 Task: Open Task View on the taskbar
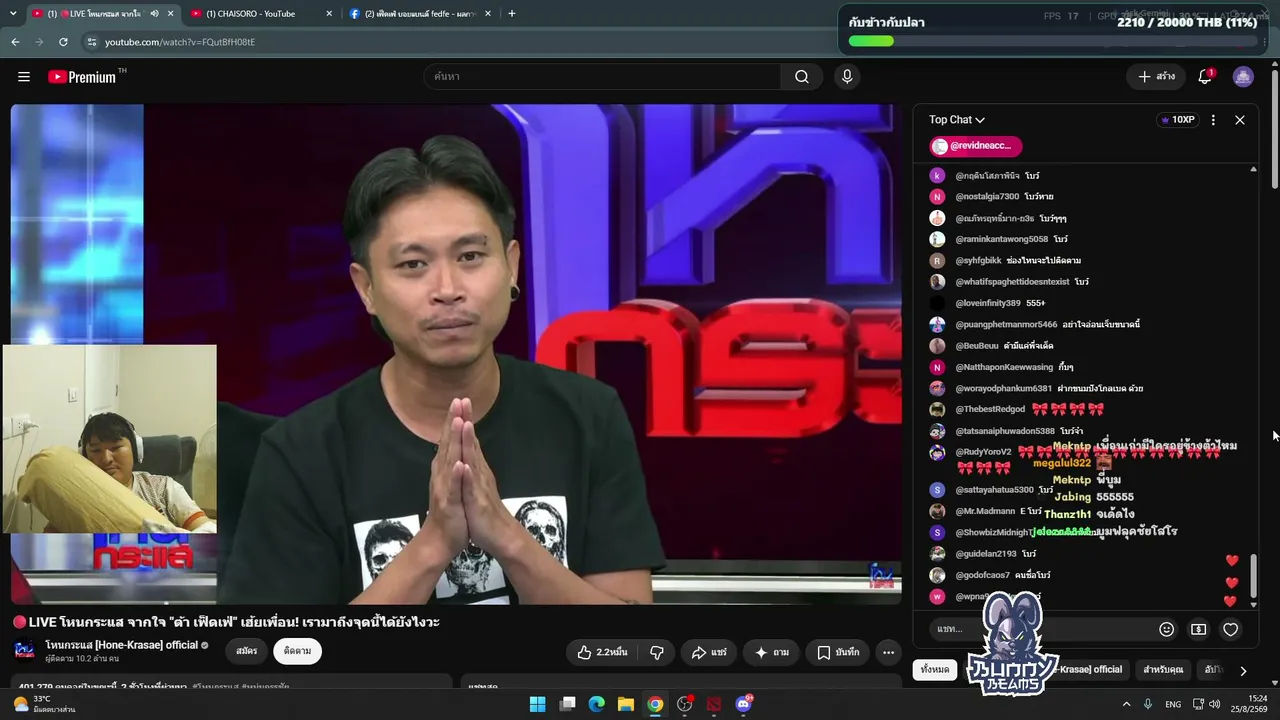[567, 704]
